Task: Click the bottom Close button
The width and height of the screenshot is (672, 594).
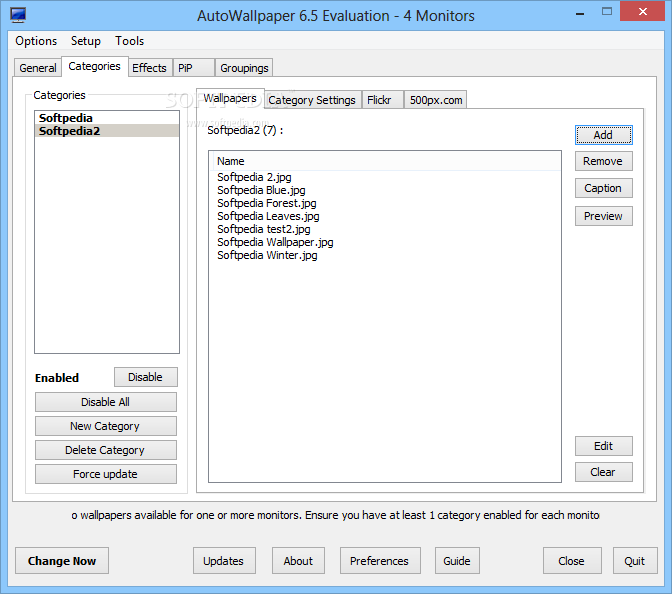Action: point(572,561)
